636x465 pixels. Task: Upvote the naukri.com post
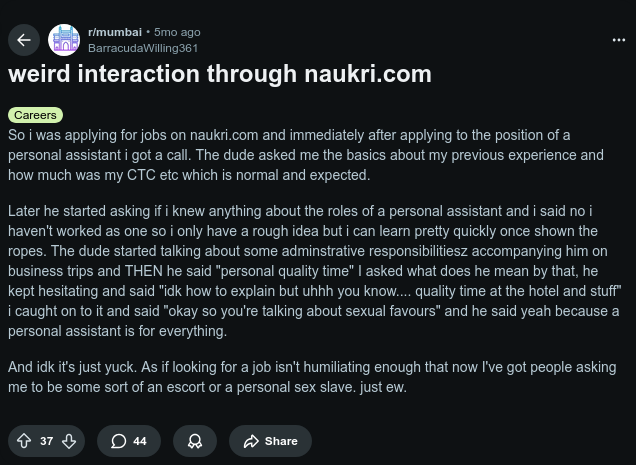pos(24,441)
